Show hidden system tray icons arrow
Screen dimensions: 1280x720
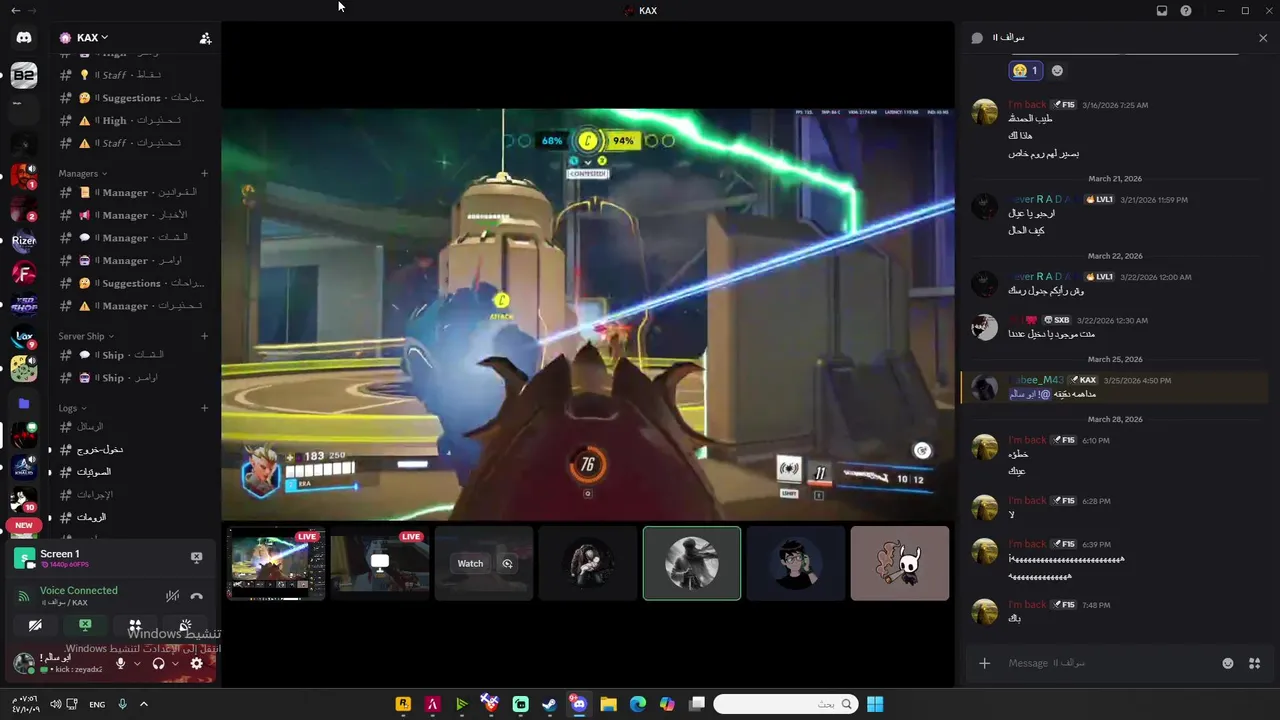144,704
